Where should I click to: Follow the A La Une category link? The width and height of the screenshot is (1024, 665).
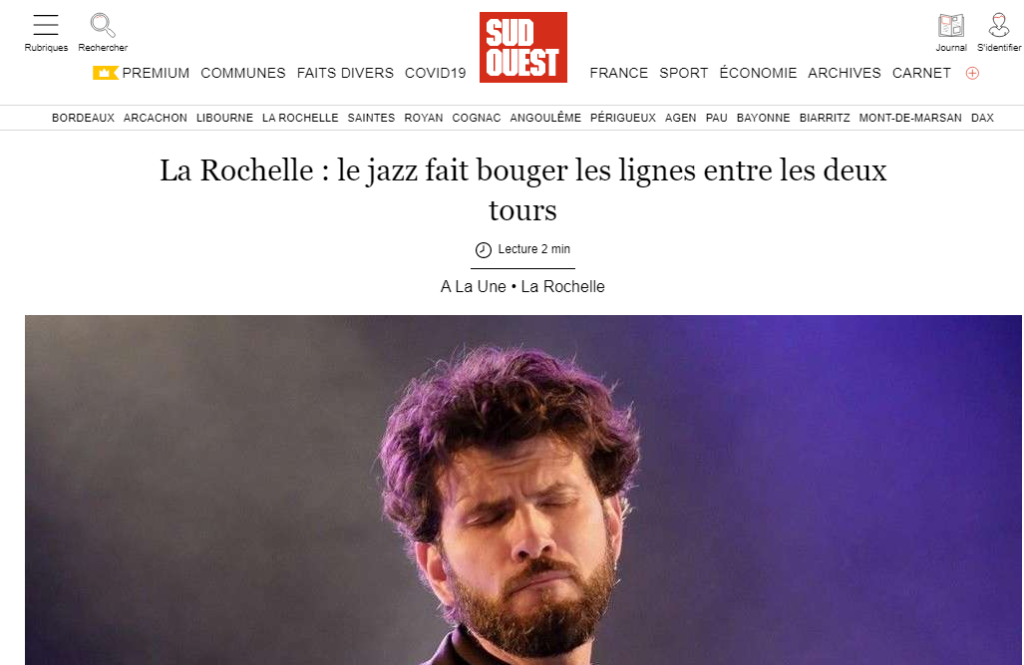pos(473,287)
